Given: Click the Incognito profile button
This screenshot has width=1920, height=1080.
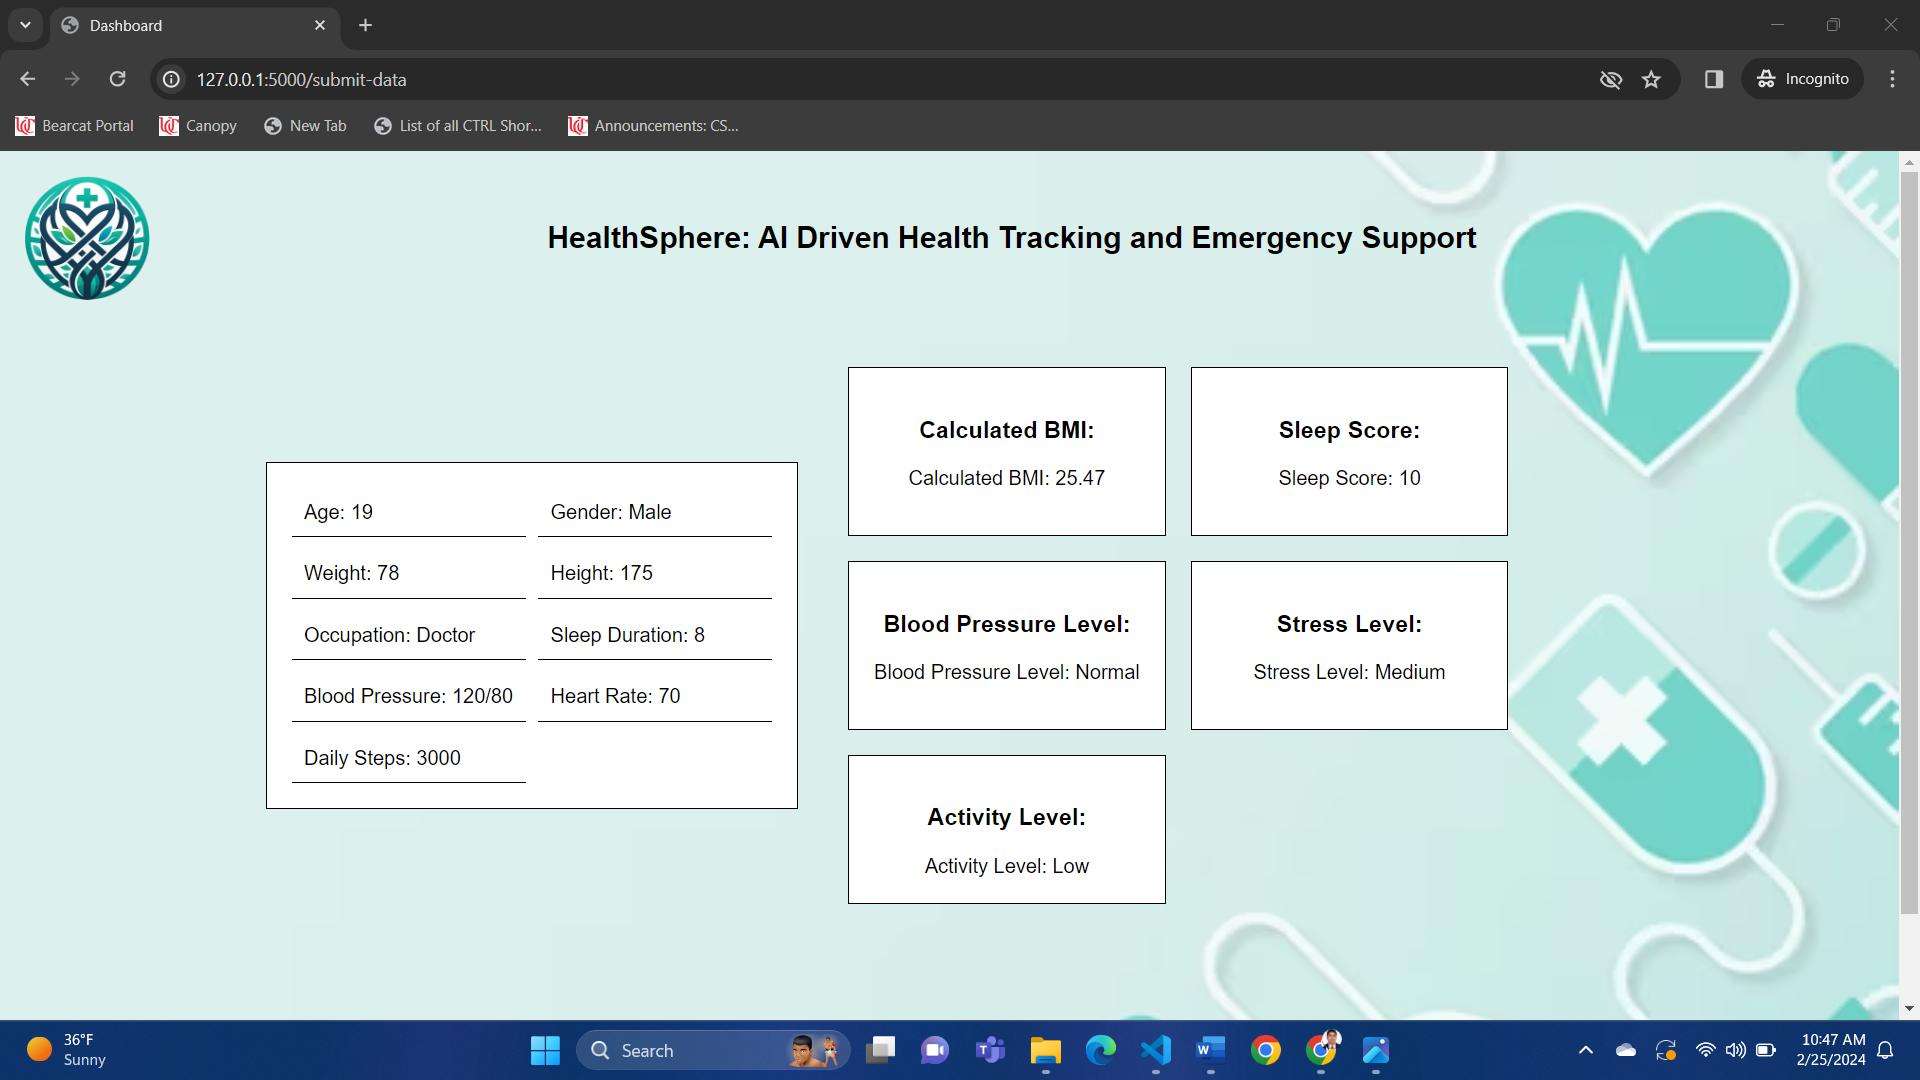Looking at the screenshot, I should tap(1803, 79).
